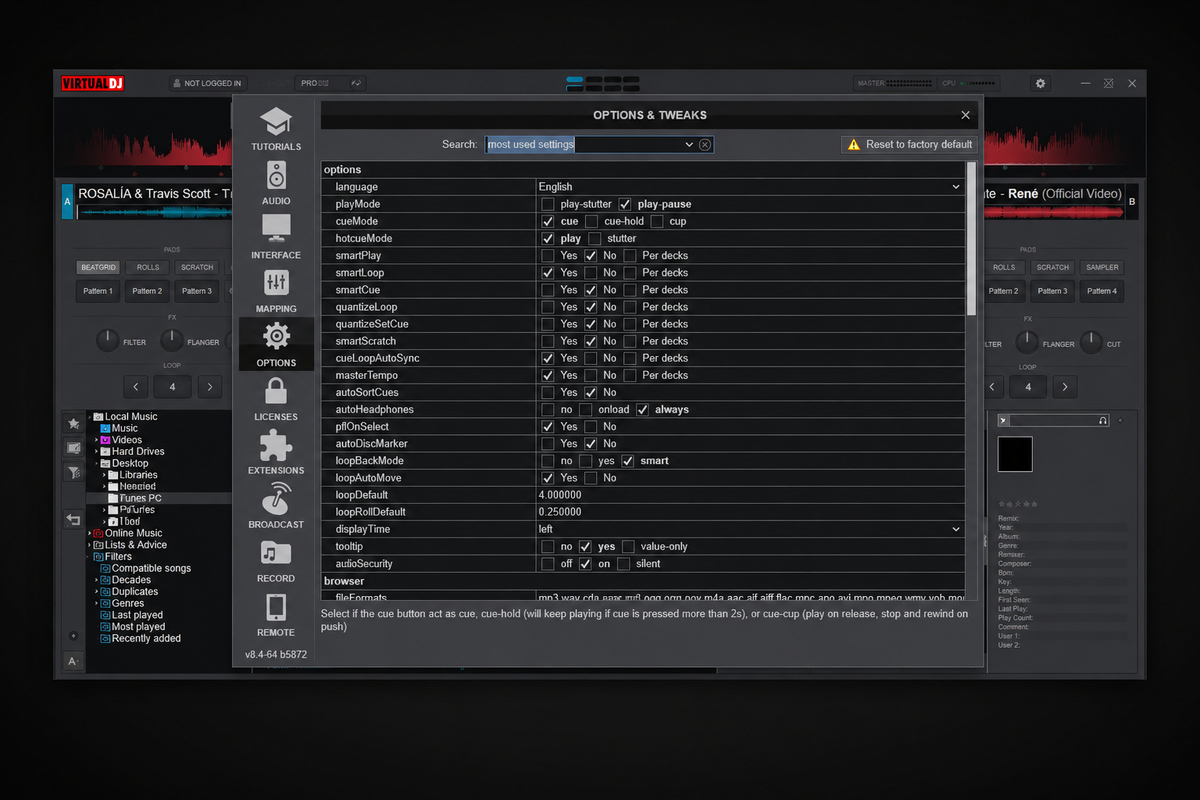The width and height of the screenshot is (1200, 800).
Task: Check value-only for tooltip
Action: coord(628,546)
